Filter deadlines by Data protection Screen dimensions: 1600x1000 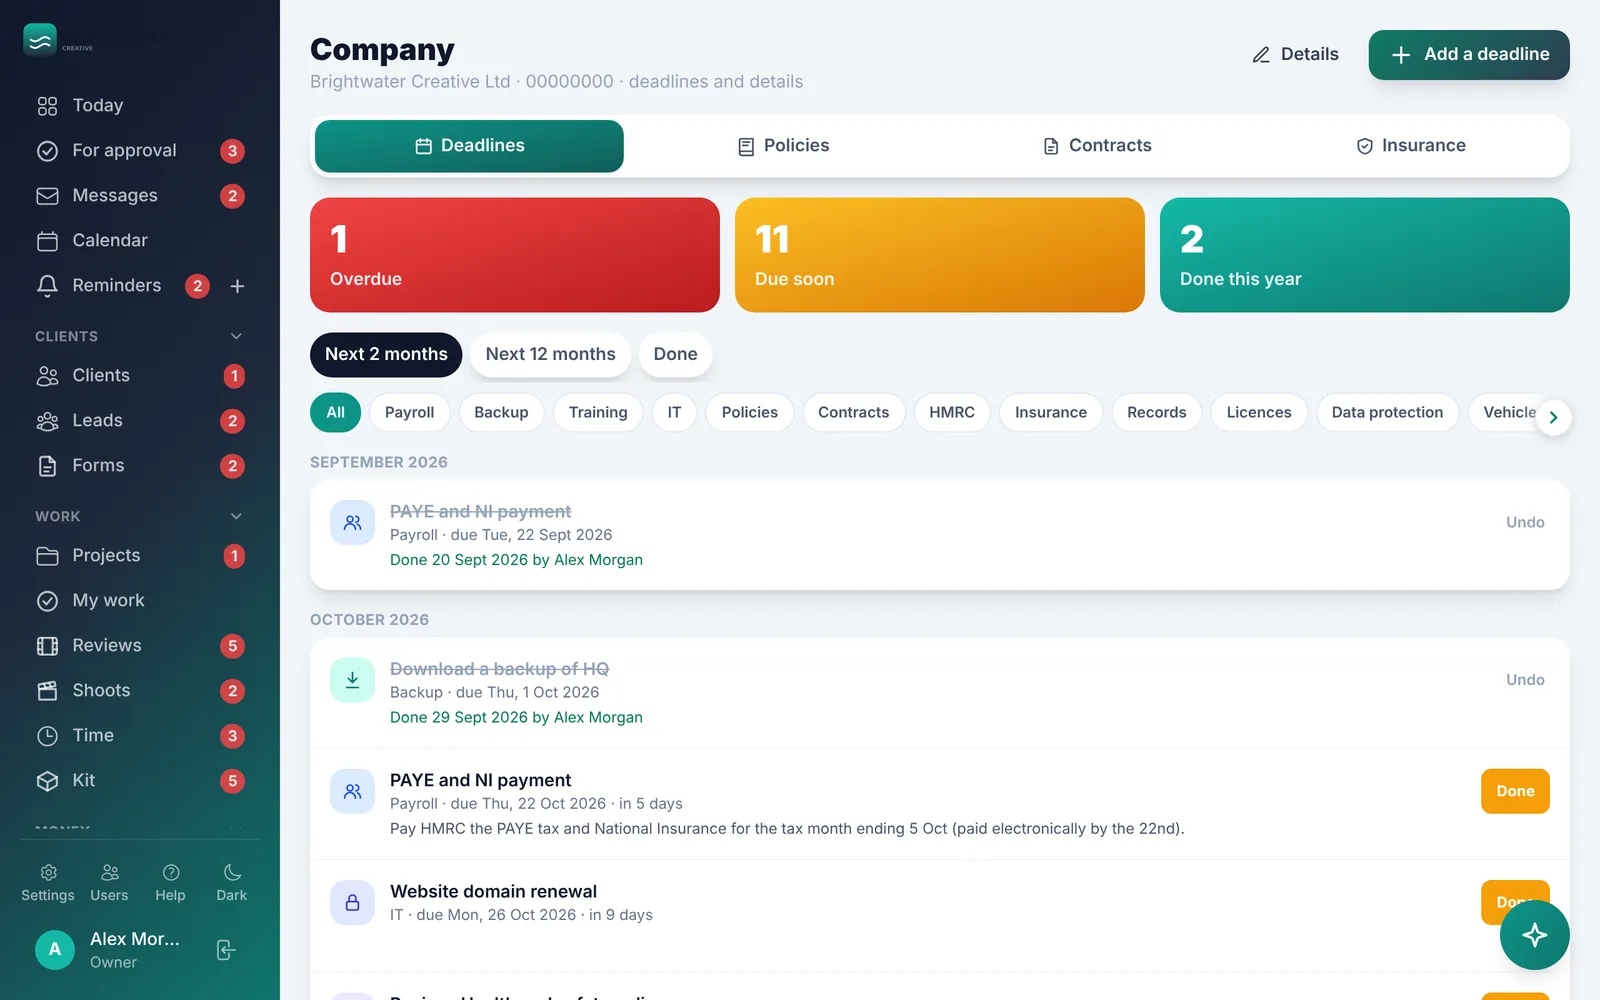(x=1387, y=413)
